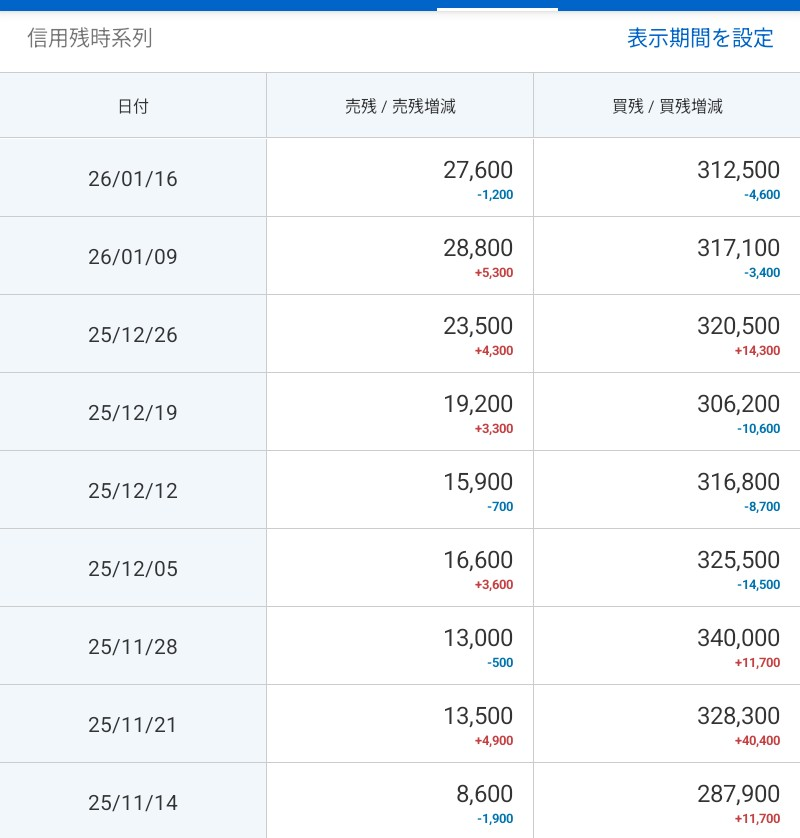Screen dimensions: 800x838
Task: Choose the 25/11/28 date cell
Action: click(x=133, y=647)
